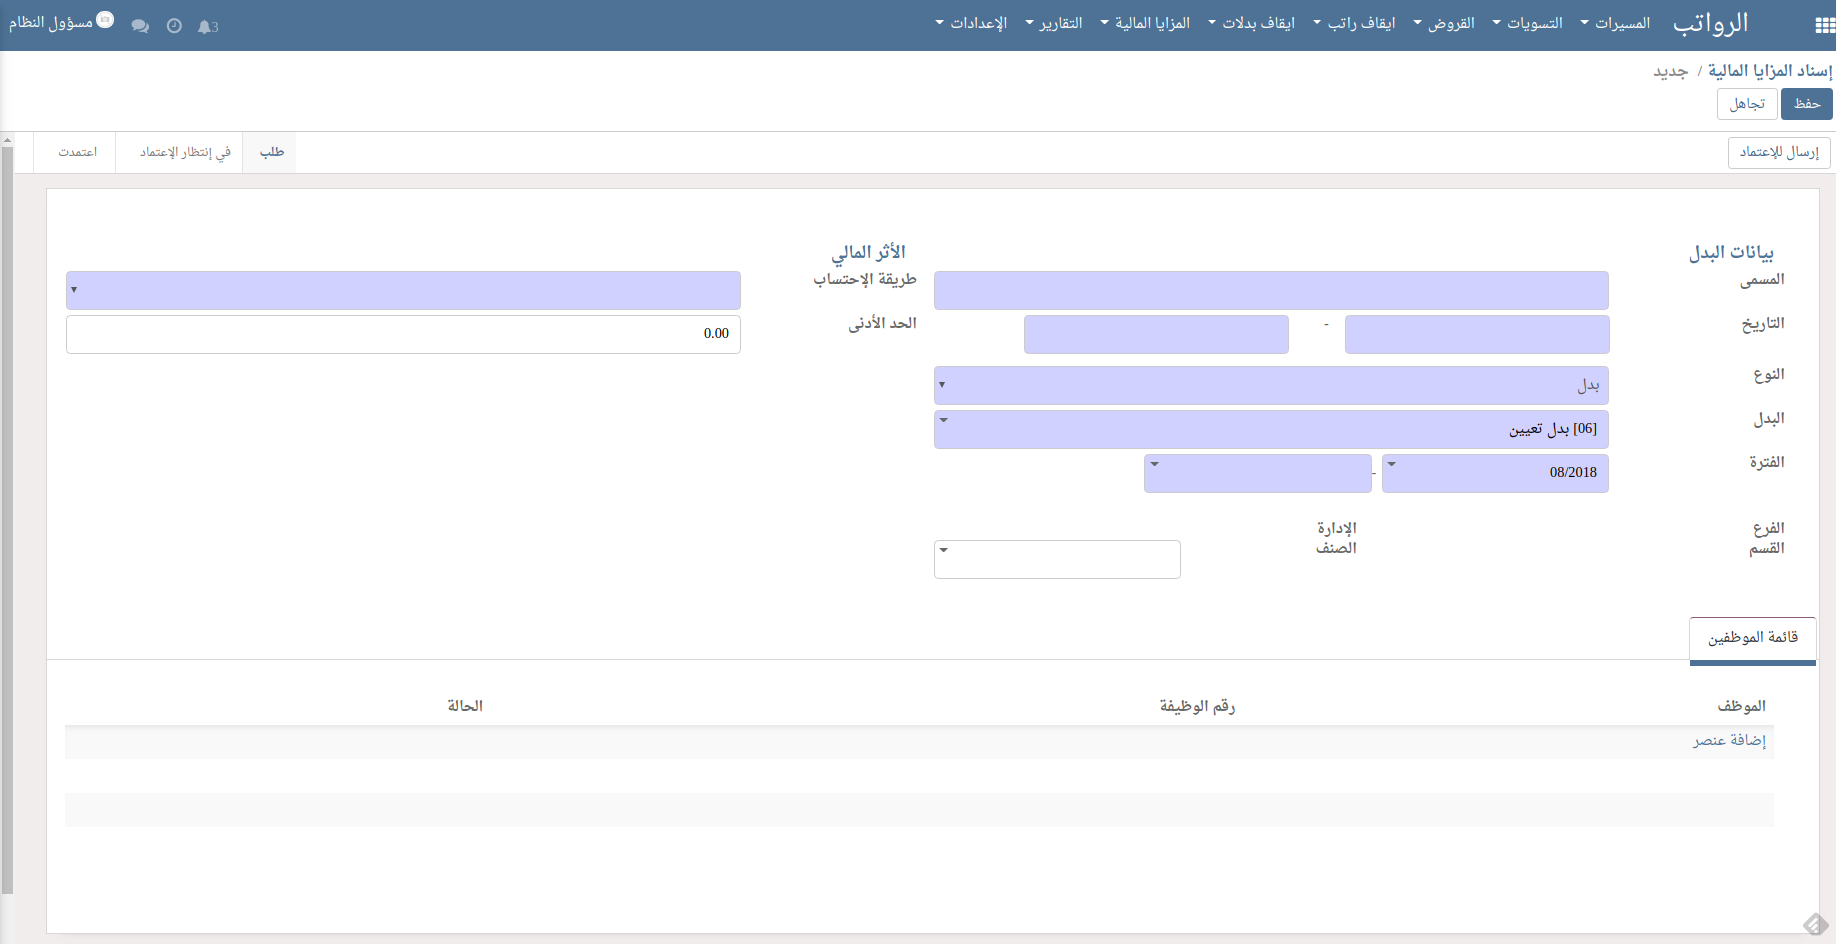
Task: Click the مسؤول النظام user avatar
Action: click(x=105, y=20)
